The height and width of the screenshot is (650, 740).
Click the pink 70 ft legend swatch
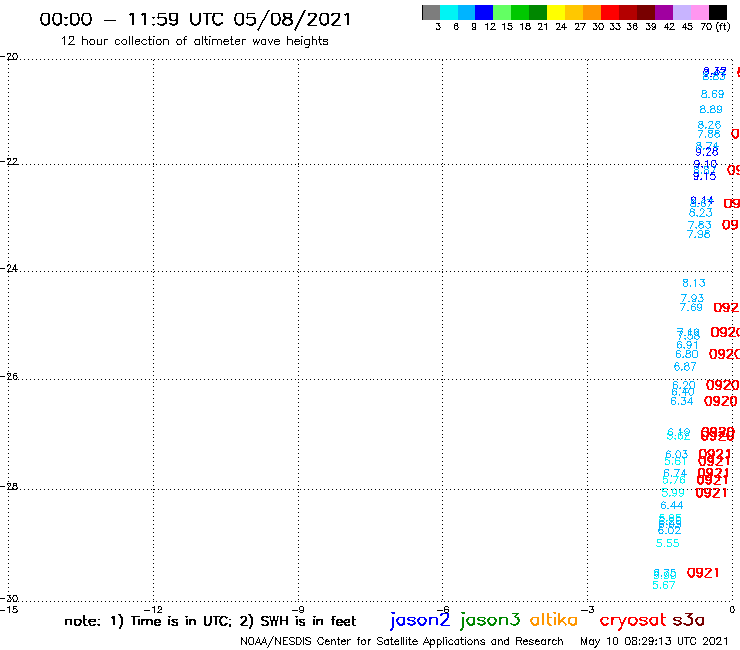point(699,12)
